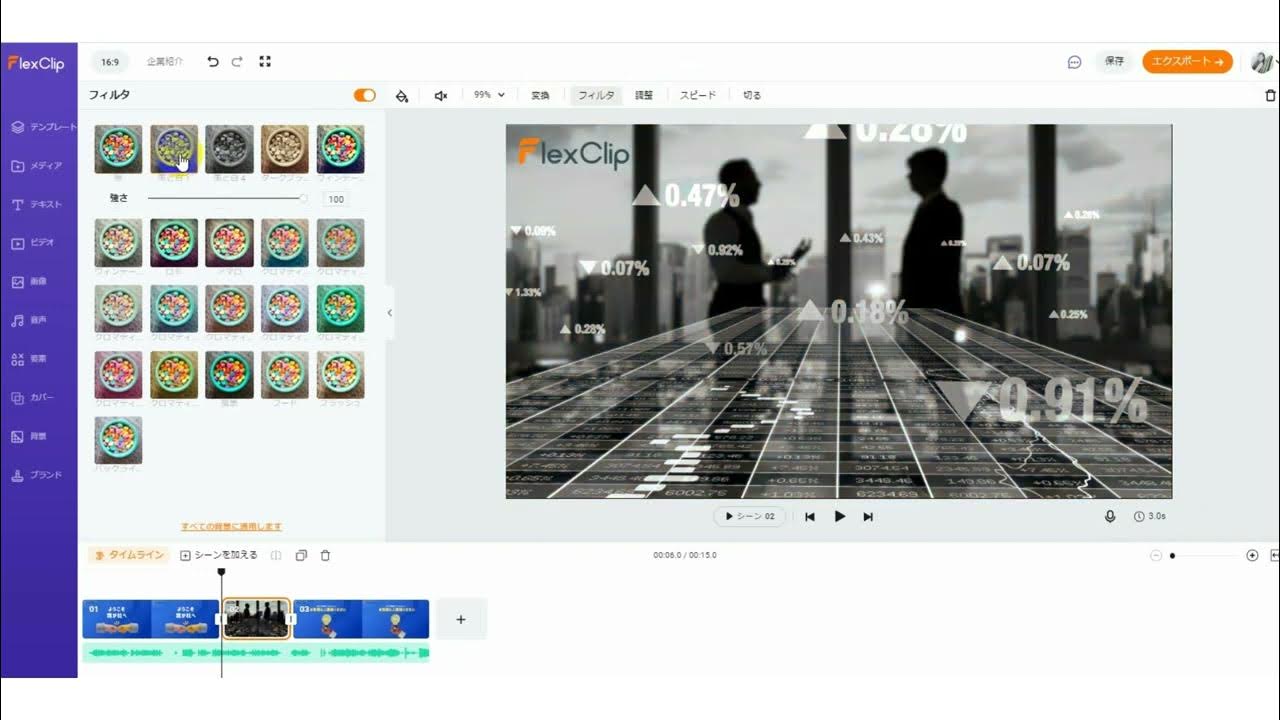Select scene 01 in the timeline

[150, 619]
